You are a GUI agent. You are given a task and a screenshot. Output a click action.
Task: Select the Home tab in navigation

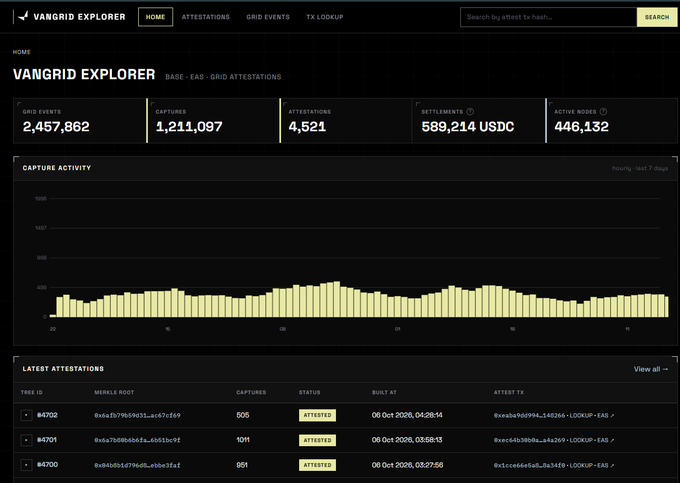[155, 17]
